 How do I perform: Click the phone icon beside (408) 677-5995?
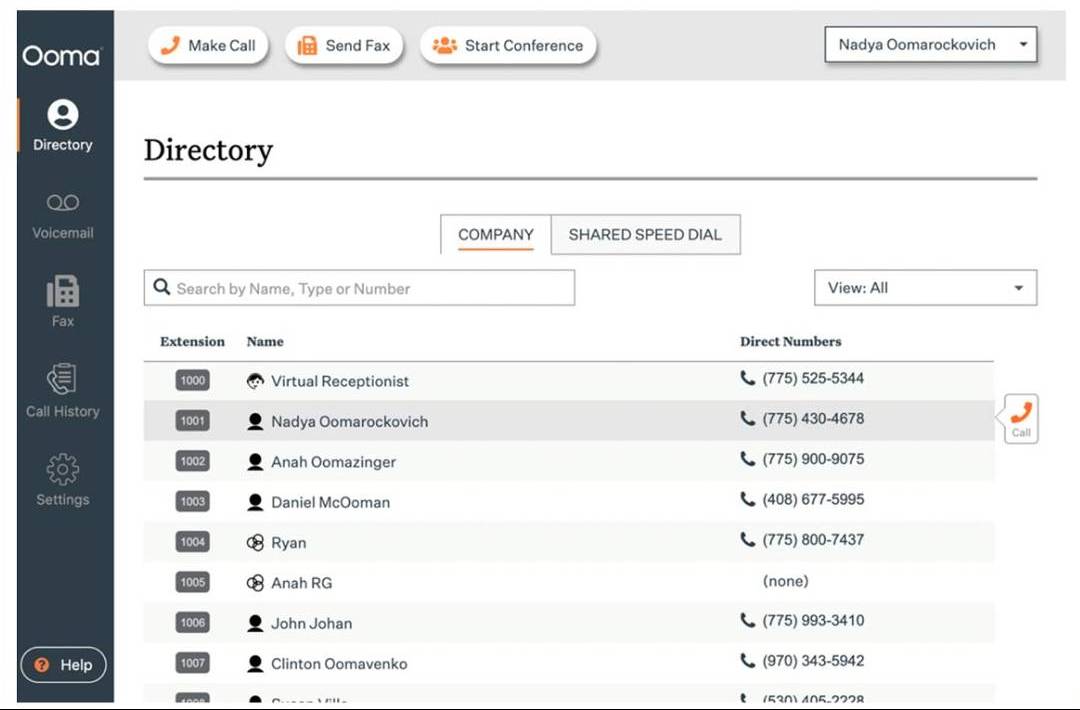(x=747, y=499)
